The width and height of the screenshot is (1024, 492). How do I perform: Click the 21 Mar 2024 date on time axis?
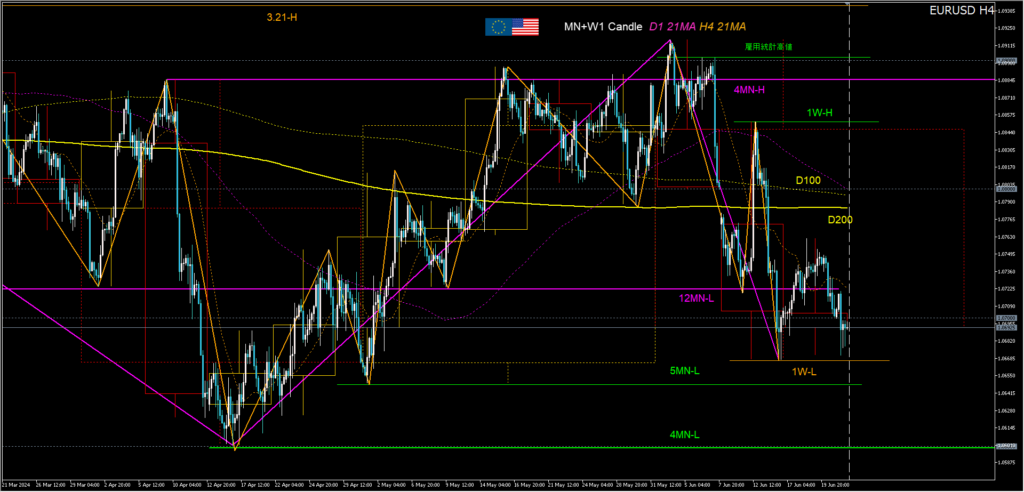16,484
